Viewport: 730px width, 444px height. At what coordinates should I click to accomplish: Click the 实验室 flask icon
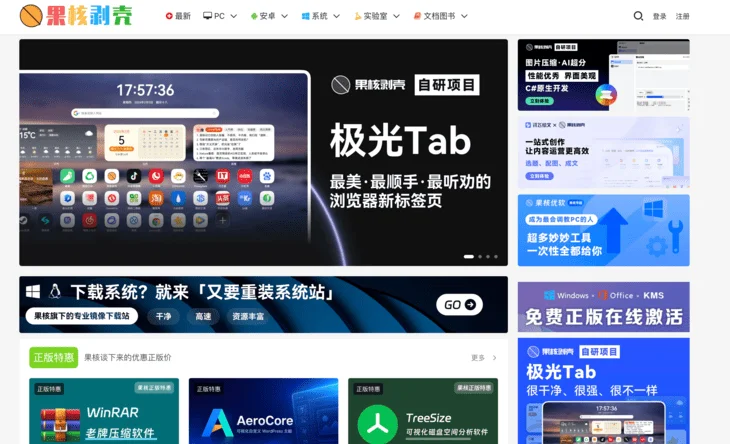(x=358, y=16)
